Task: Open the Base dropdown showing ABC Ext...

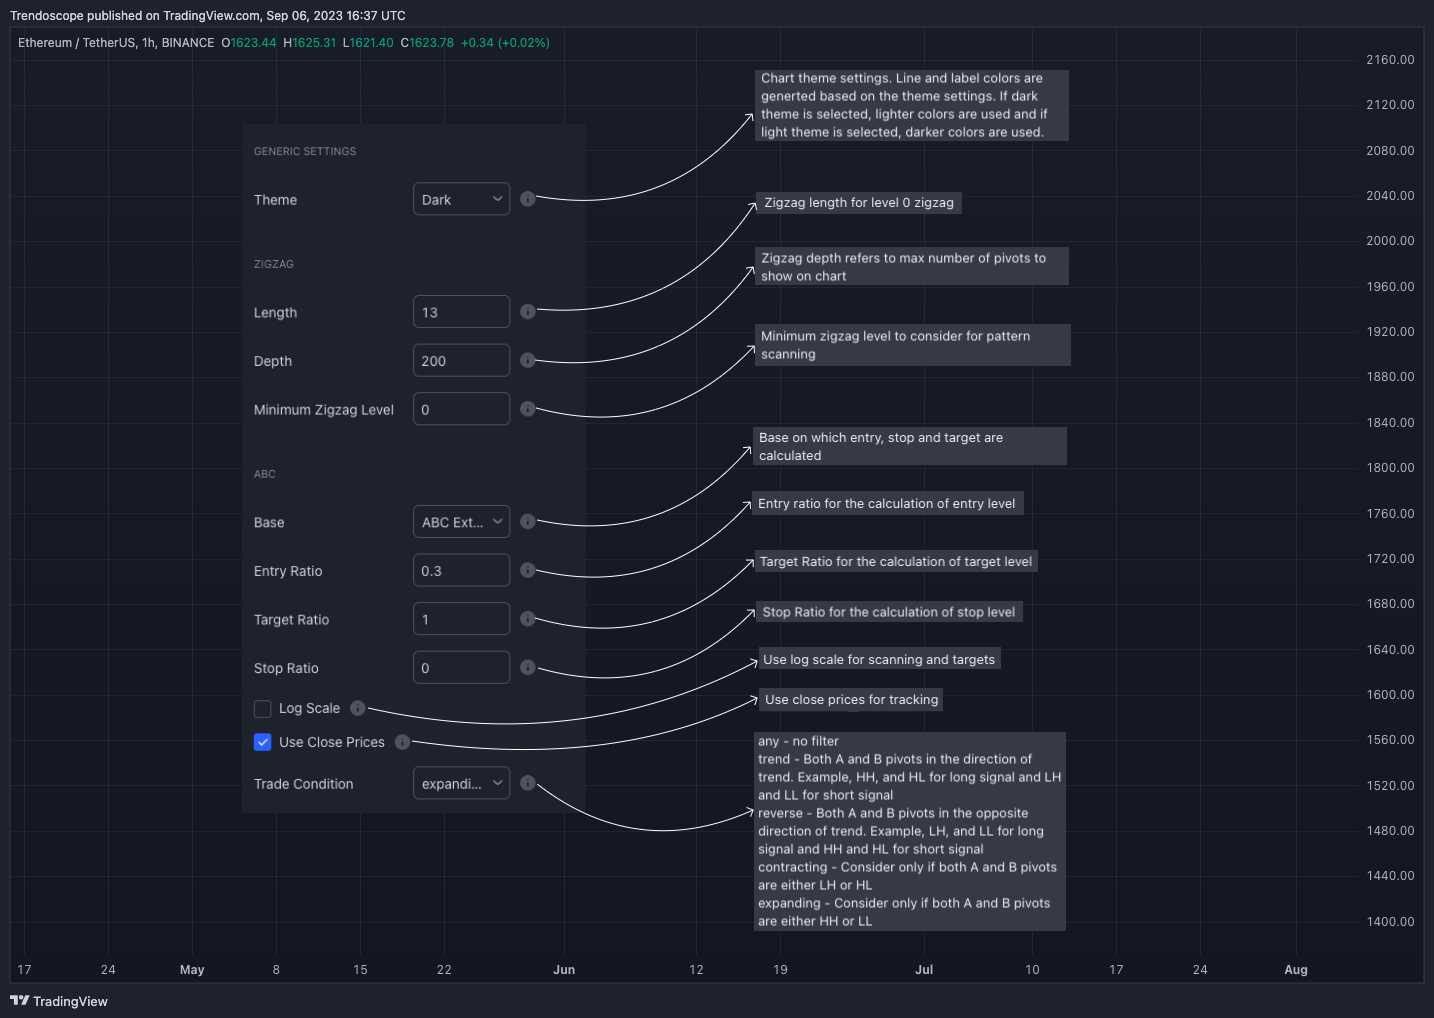Action: (461, 522)
